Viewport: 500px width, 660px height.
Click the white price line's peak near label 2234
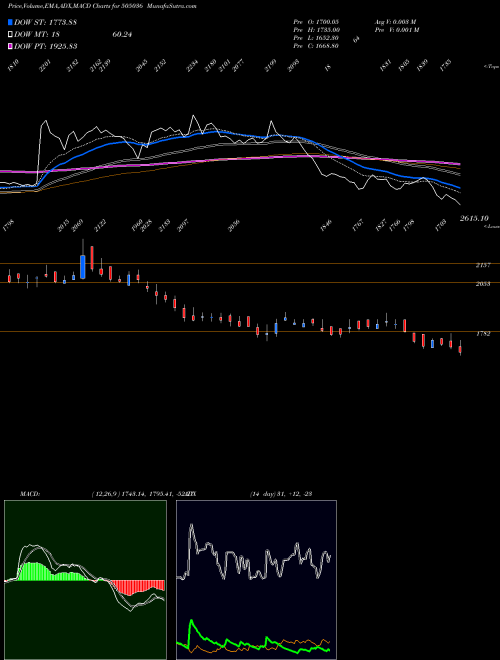(x=193, y=115)
